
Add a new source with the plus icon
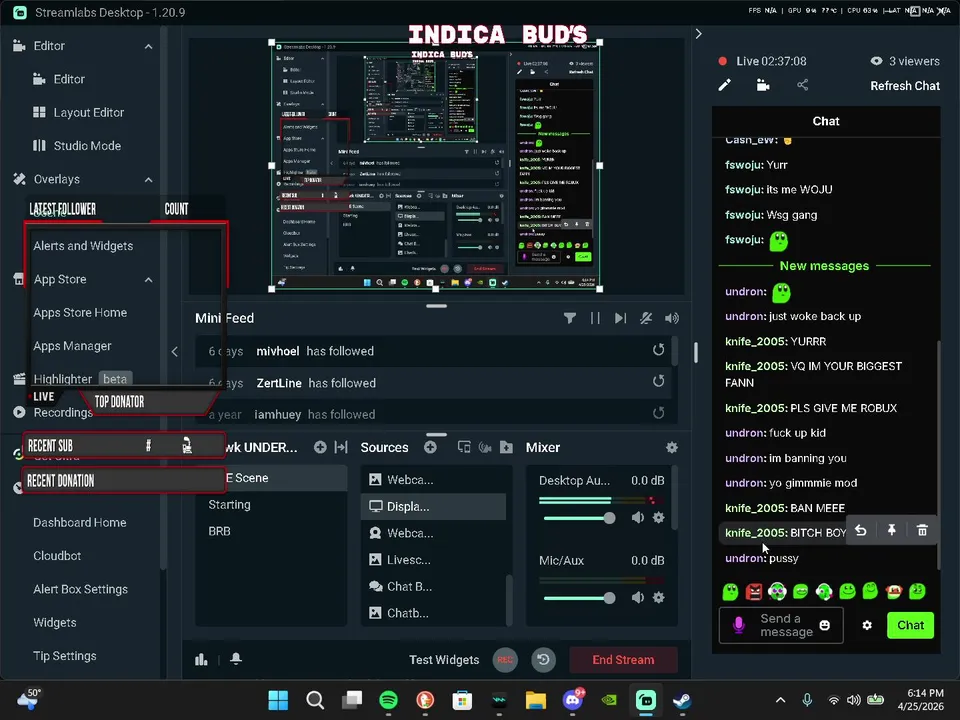pyautogui.click(x=430, y=448)
